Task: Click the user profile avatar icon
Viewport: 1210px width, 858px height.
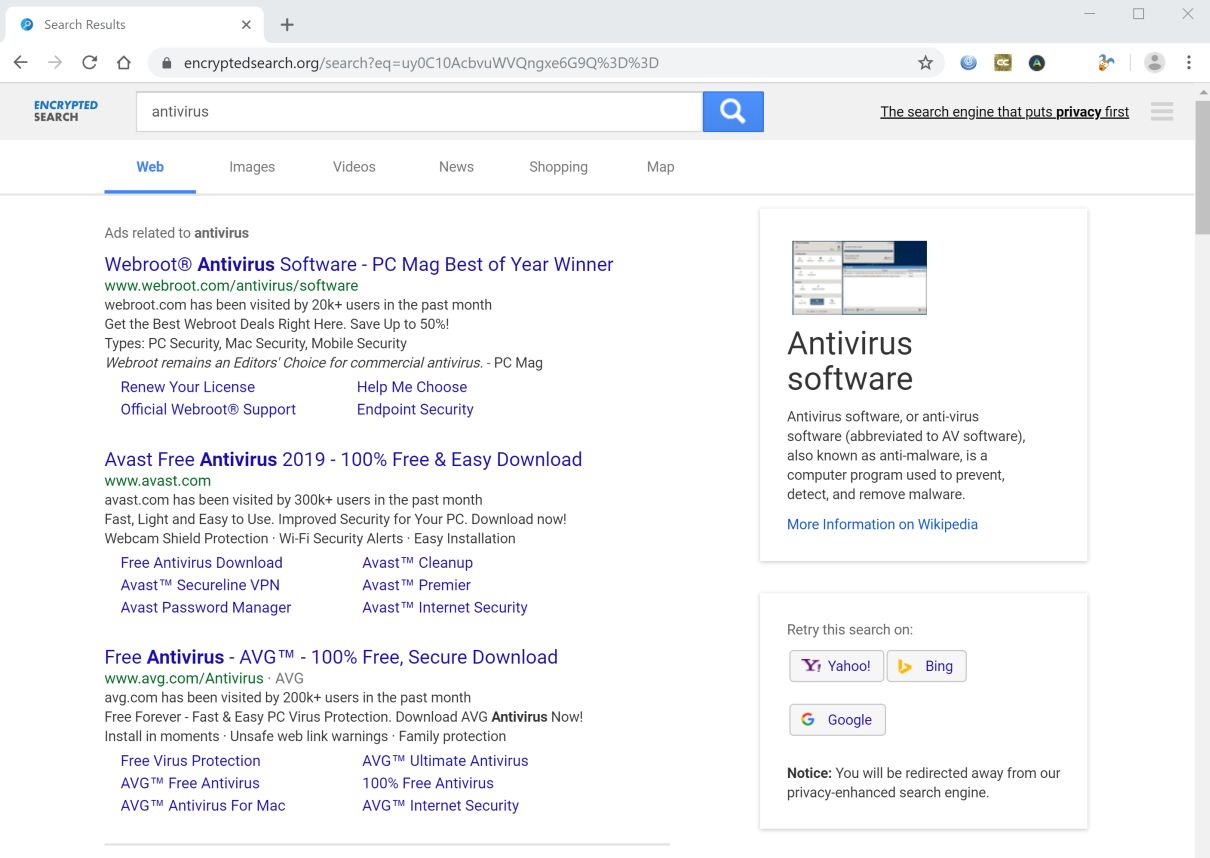Action: point(1154,63)
